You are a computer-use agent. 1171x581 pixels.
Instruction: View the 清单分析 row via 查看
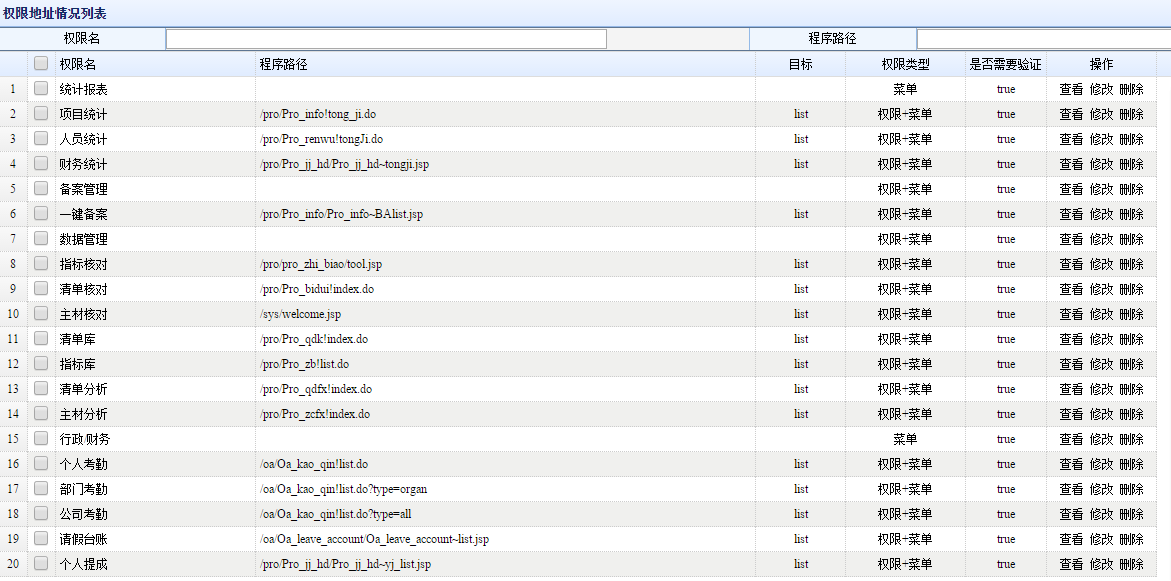(1071, 389)
